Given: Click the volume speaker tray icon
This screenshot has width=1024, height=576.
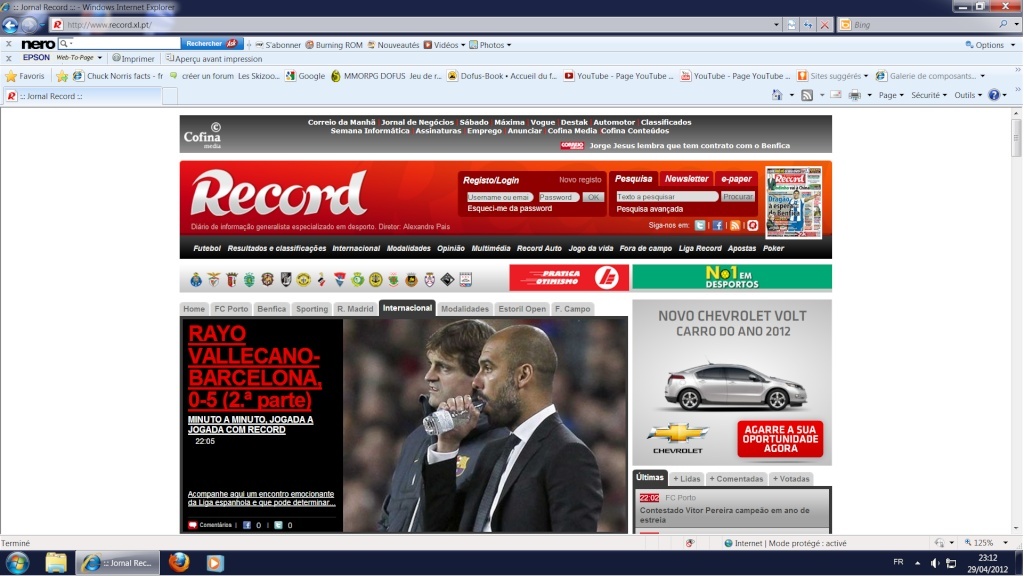Looking at the screenshot, I should coord(935,563).
